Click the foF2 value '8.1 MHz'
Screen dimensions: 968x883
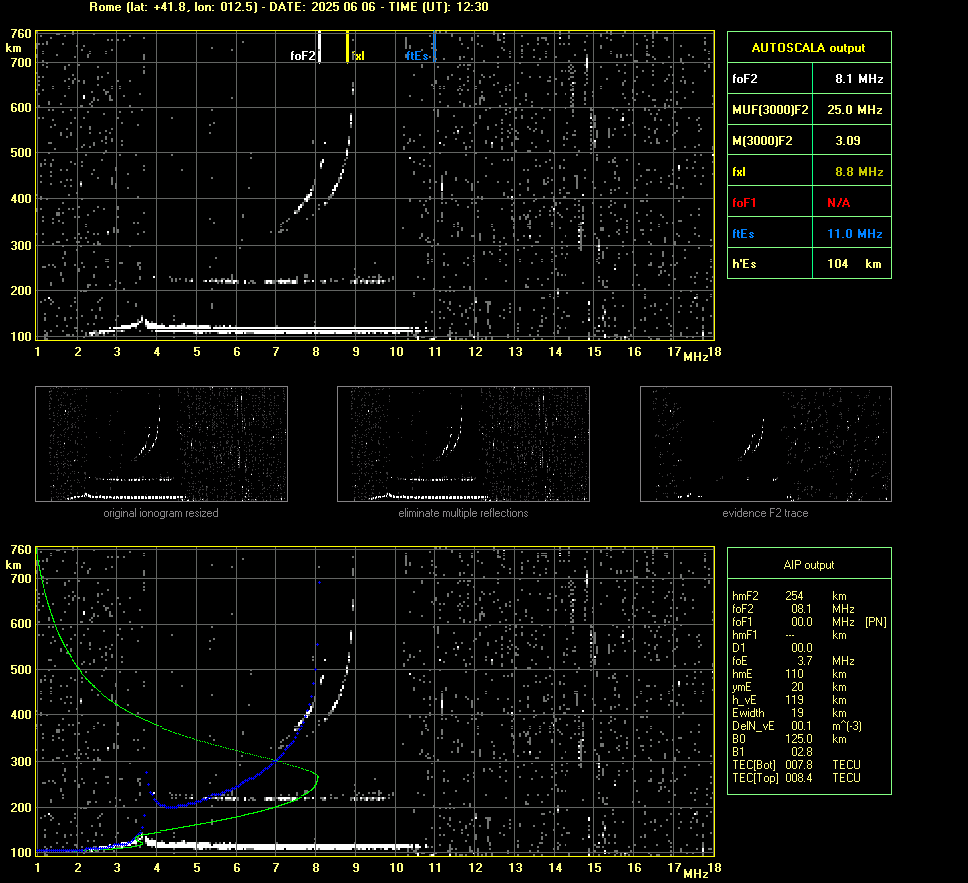859,79
